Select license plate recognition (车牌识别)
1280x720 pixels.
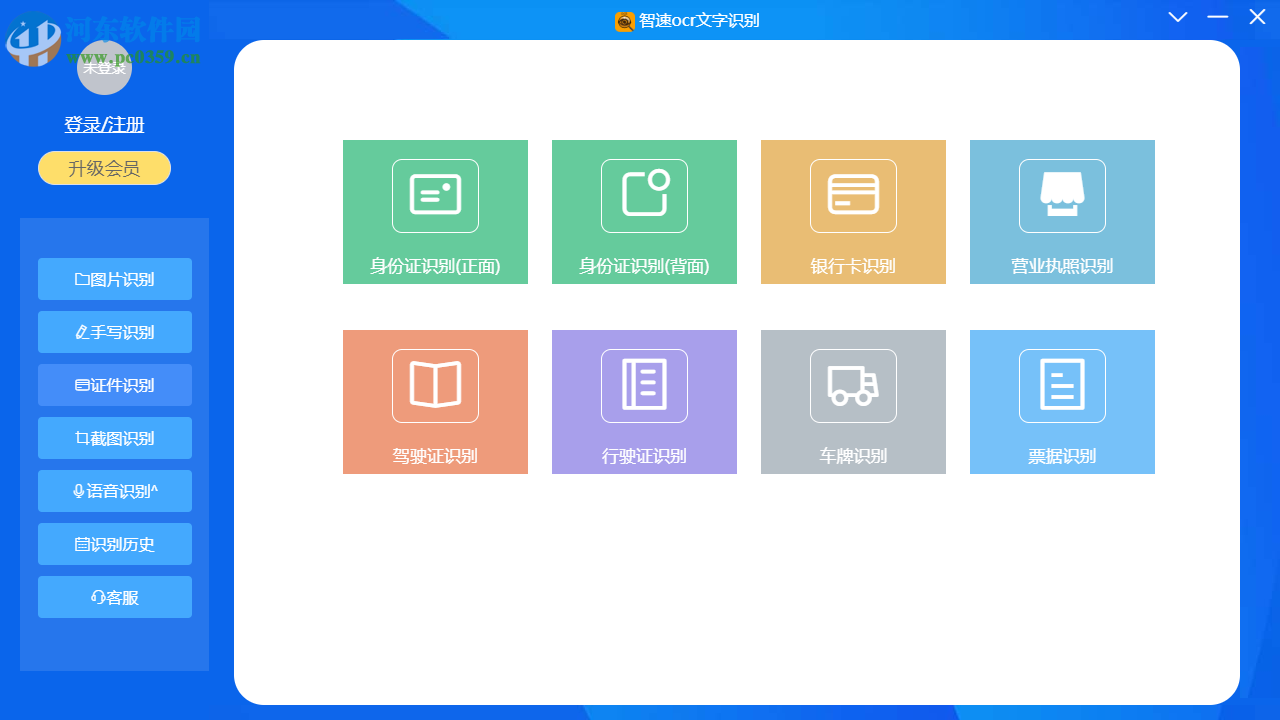tap(853, 402)
